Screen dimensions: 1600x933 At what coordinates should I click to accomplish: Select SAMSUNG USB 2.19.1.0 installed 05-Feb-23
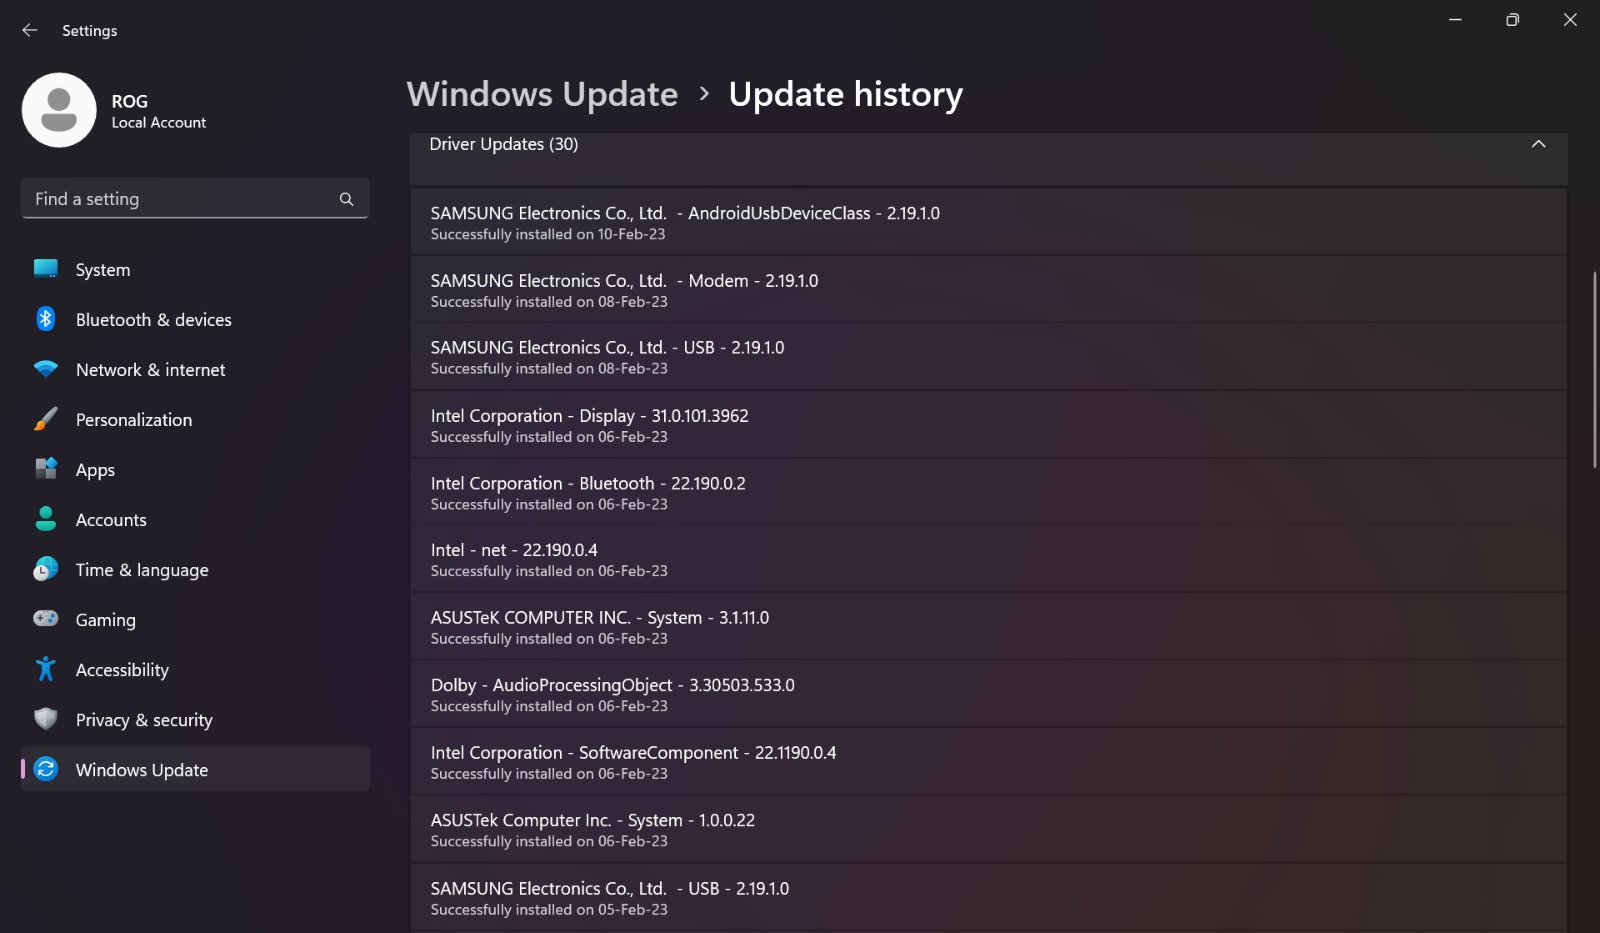pyautogui.click(x=988, y=898)
